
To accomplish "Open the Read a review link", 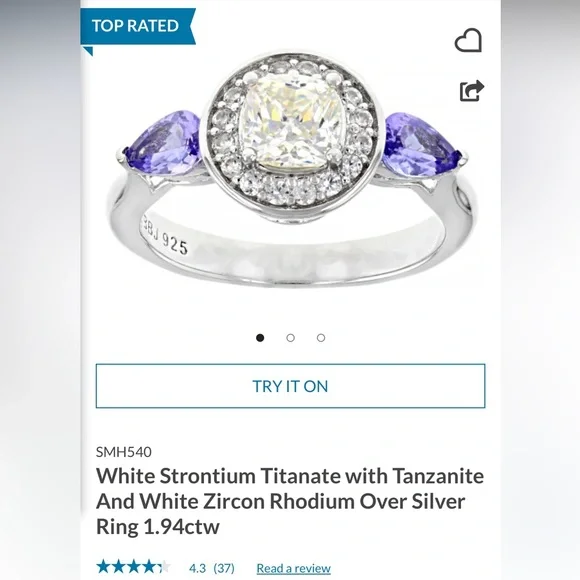I will pyautogui.click(x=294, y=568).
